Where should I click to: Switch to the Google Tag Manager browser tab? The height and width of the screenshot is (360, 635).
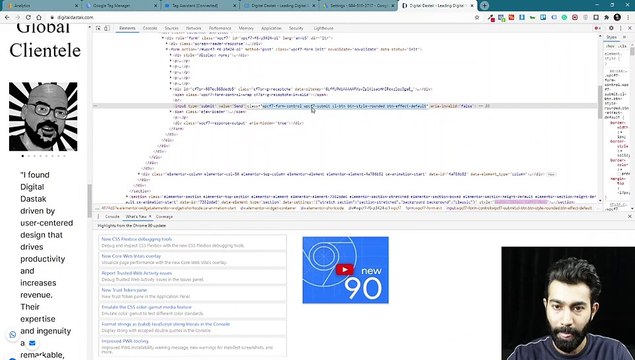pyautogui.click(x=121, y=6)
